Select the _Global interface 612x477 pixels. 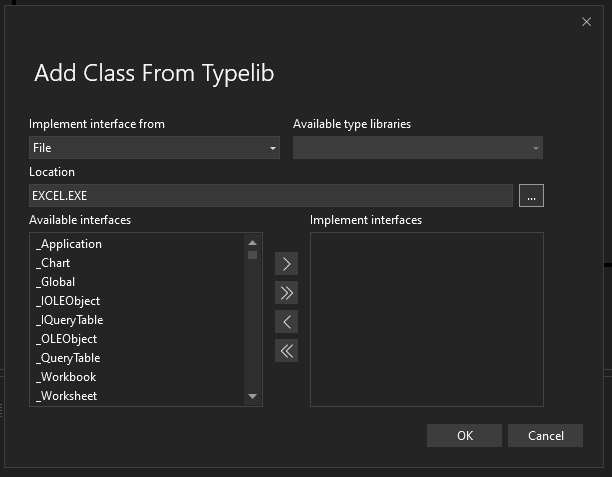tap(57, 282)
